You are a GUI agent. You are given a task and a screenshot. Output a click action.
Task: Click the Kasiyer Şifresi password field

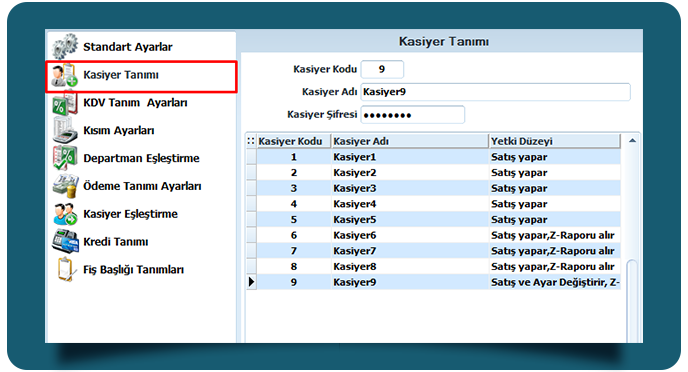click(412, 115)
